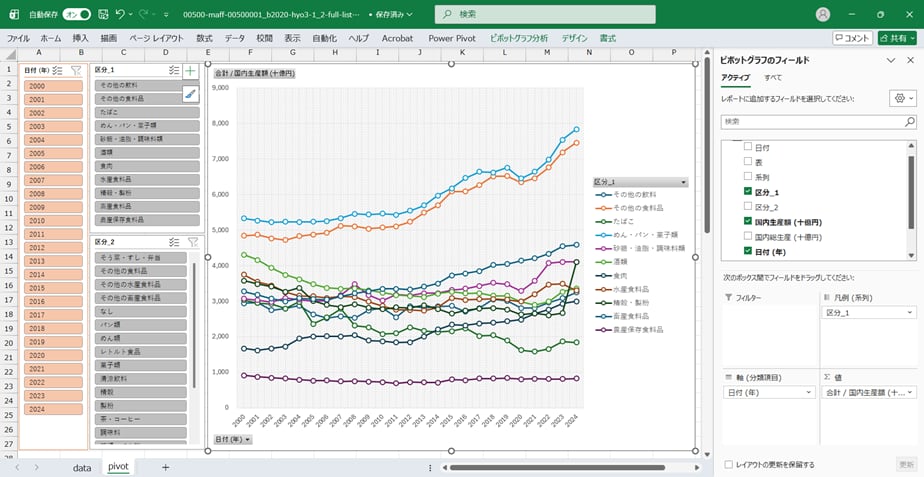Add a new sheet with plus icon
The image size is (924, 477).
click(x=165, y=467)
